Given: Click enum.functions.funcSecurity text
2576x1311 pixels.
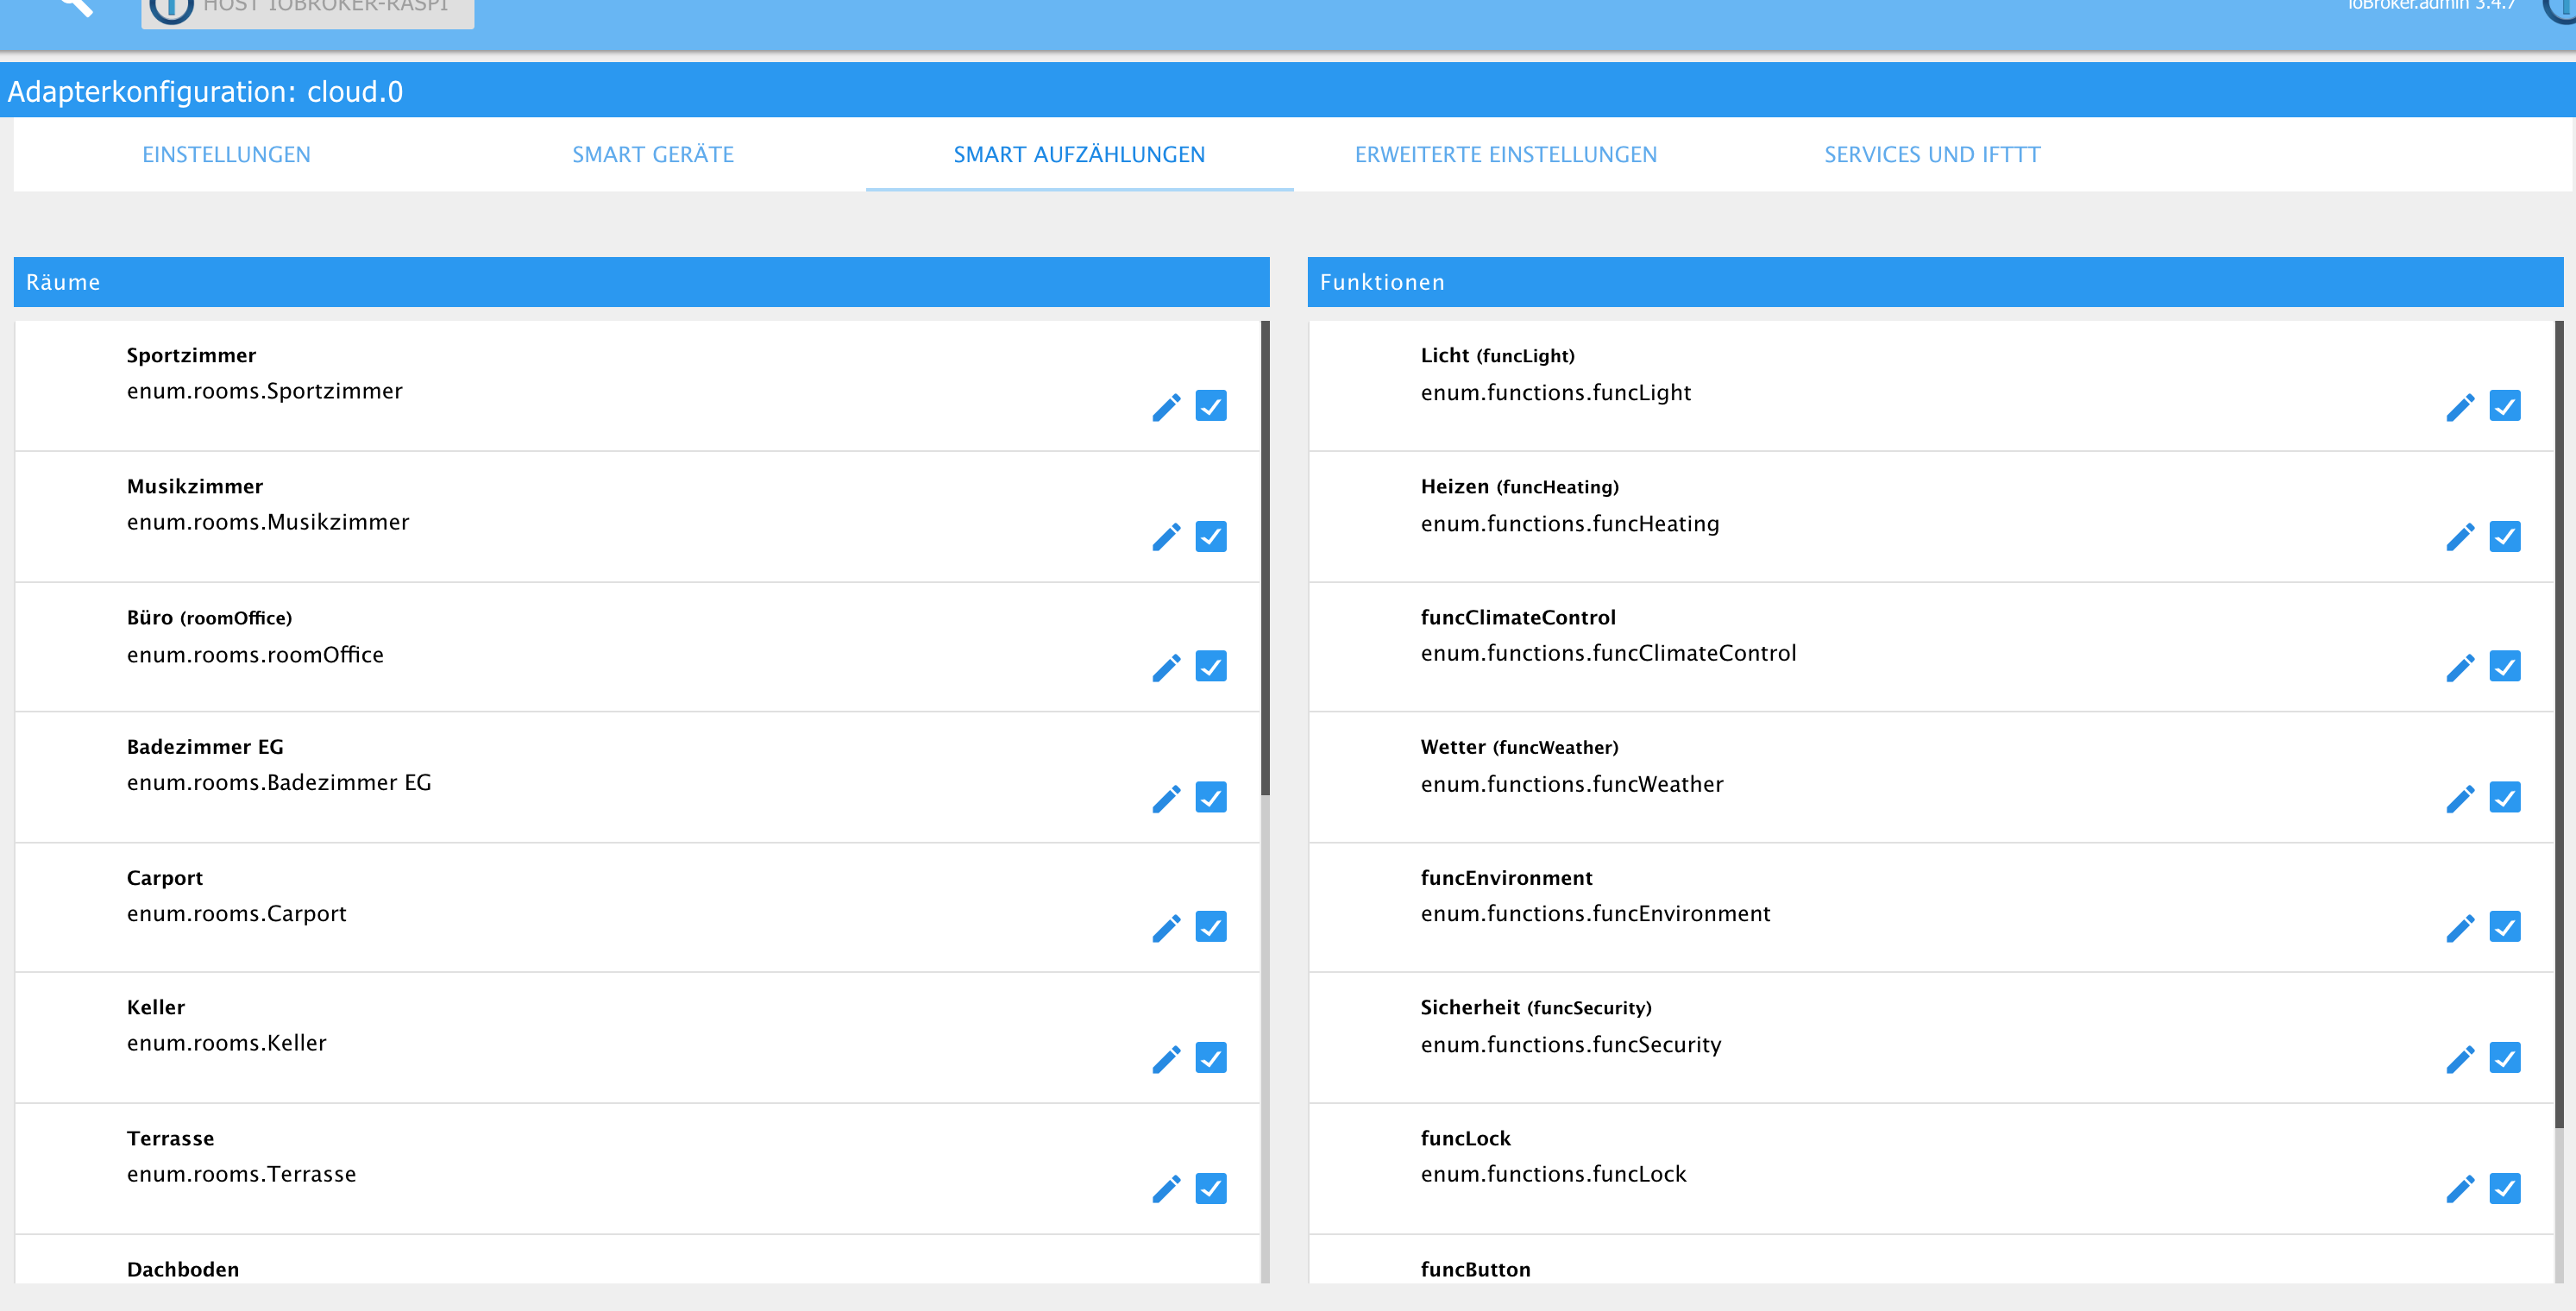Looking at the screenshot, I should 1571,1045.
